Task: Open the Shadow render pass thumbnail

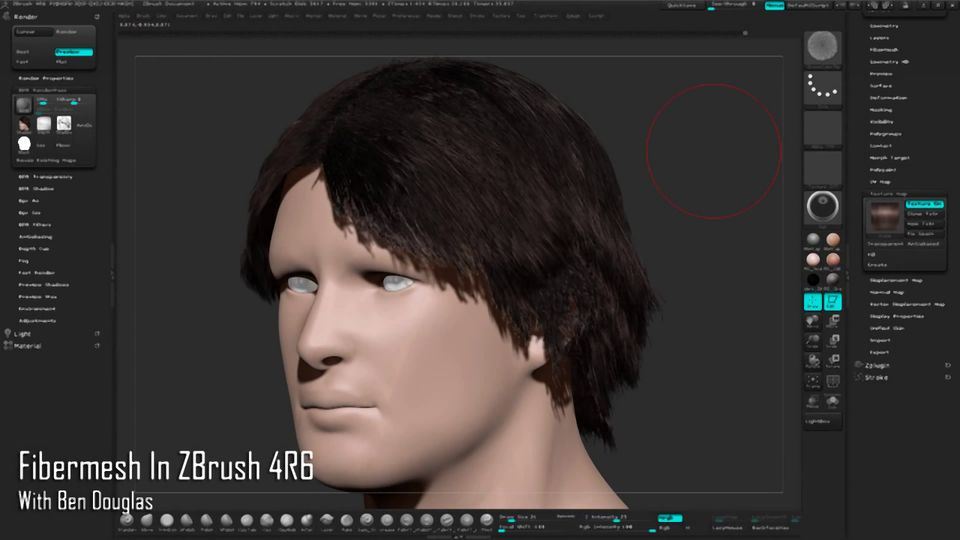Action: (x=64, y=126)
